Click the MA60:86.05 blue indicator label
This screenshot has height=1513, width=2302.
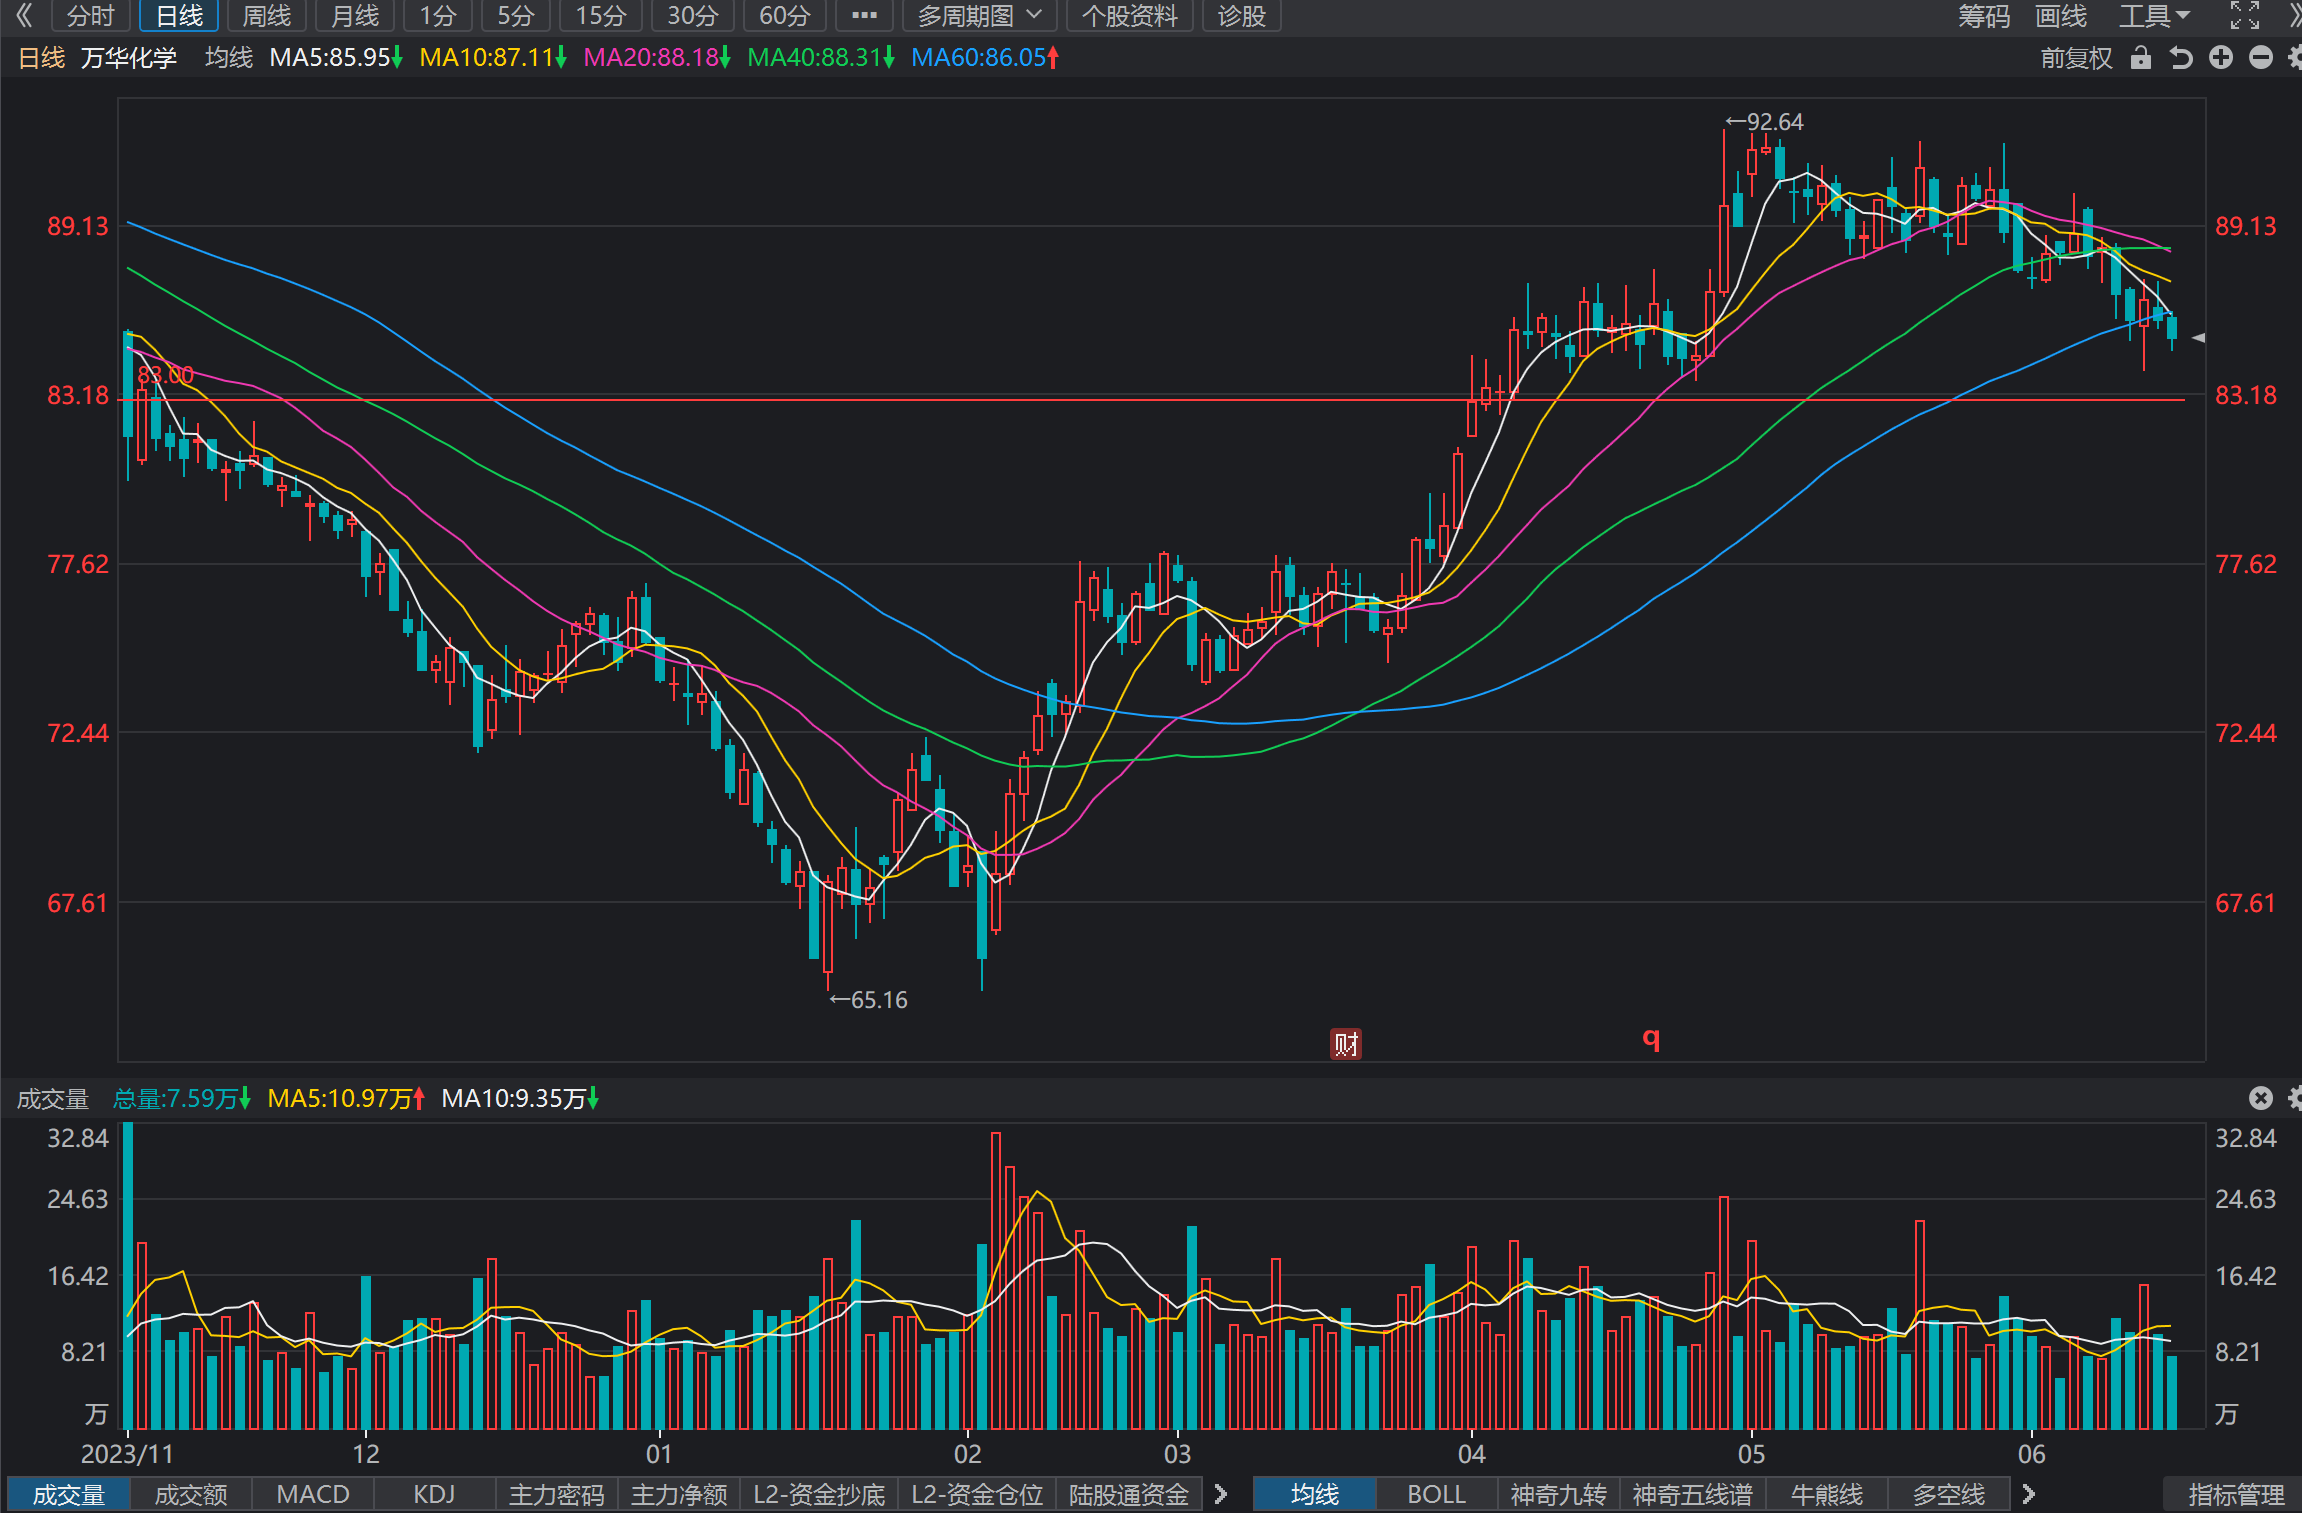coord(985,58)
